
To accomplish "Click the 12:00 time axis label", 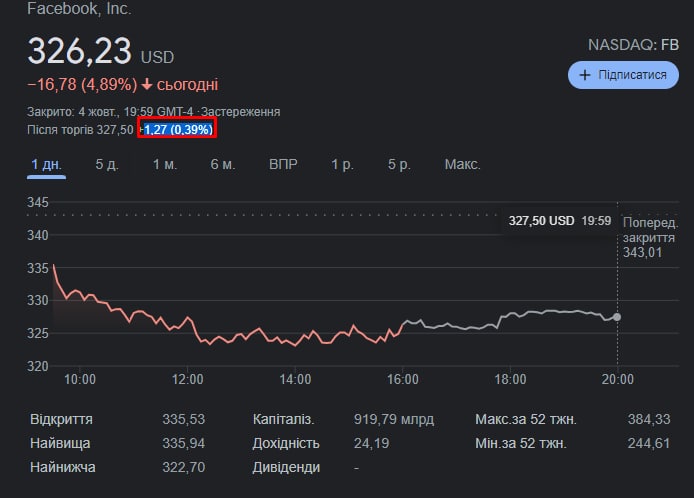I will [188, 379].
